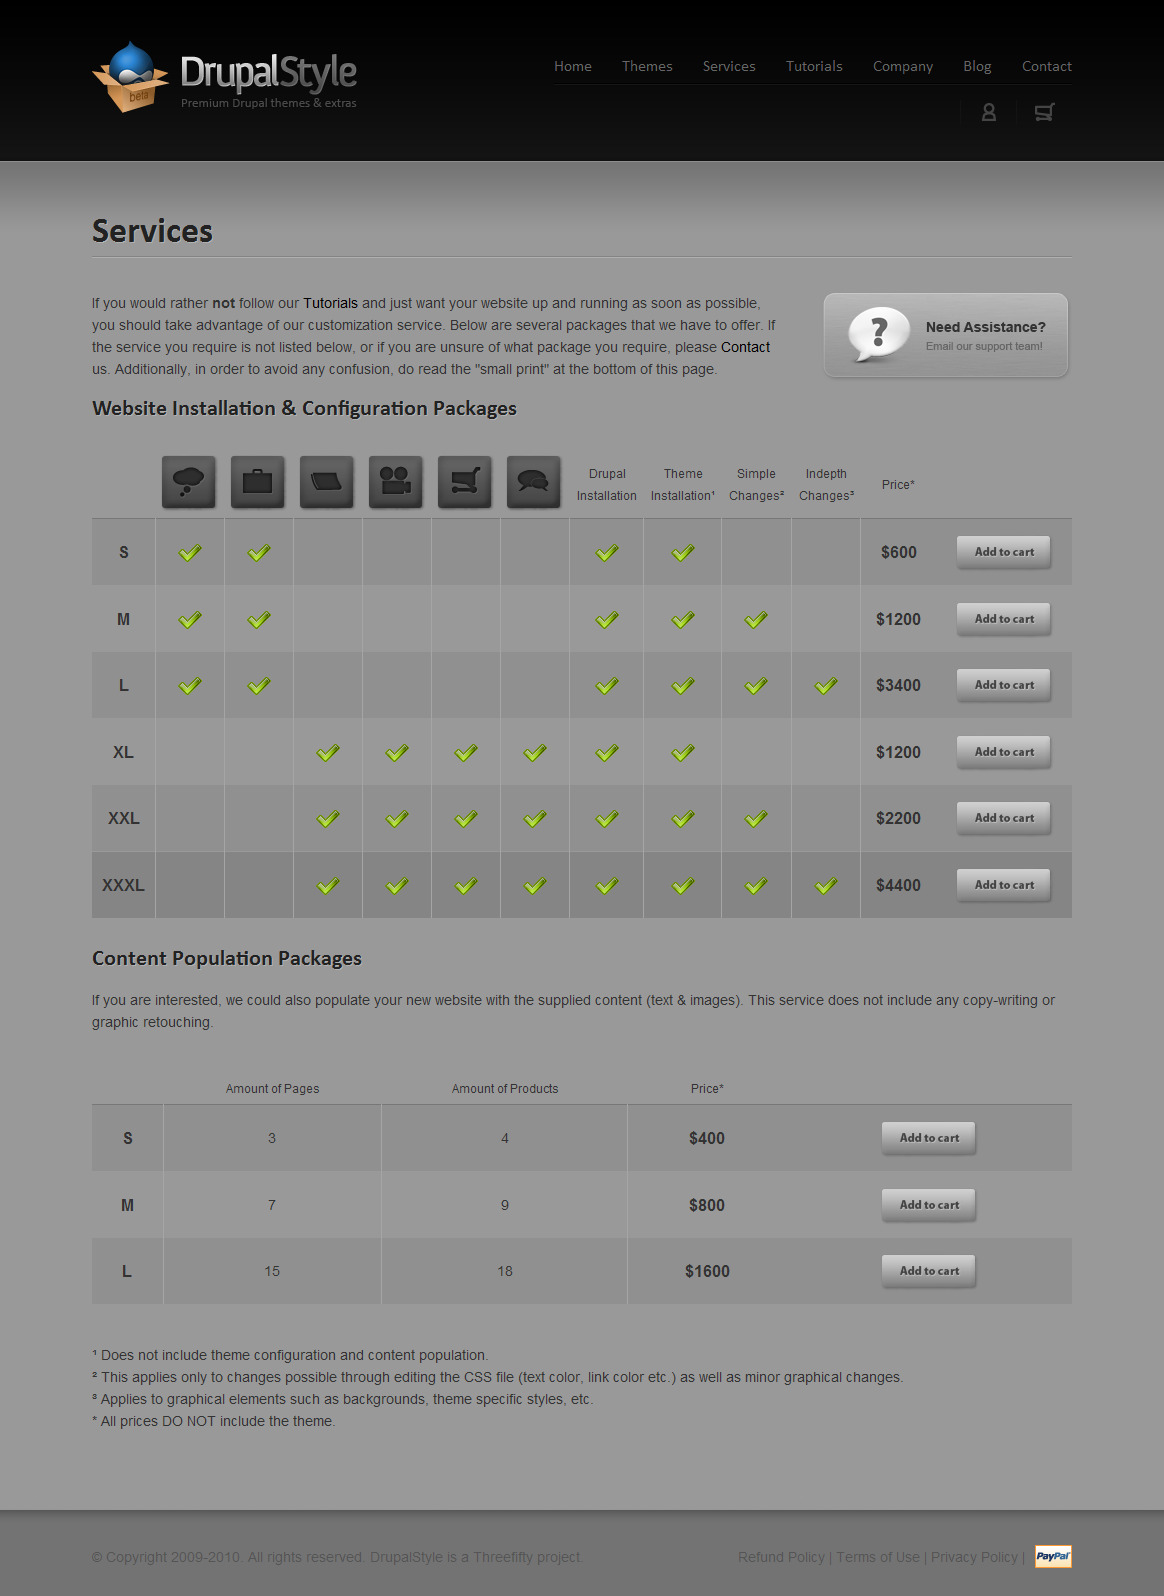Click the 18 products cell
Viewport: 1164px width, 1596px height.
[x=505, y=1271]
